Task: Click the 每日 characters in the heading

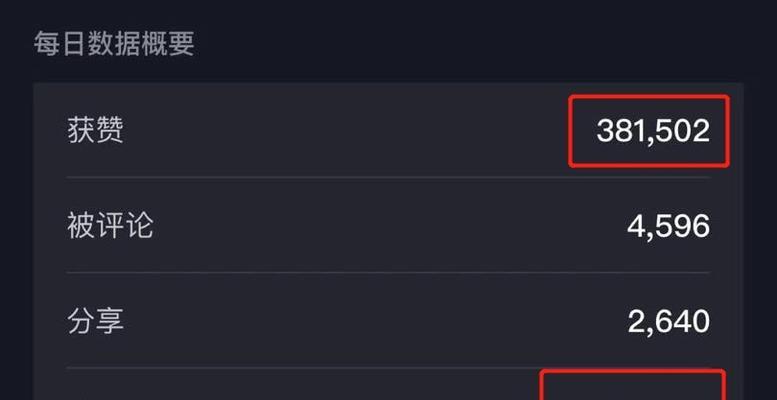Action: pyautogui.click(x=60, y=44)
